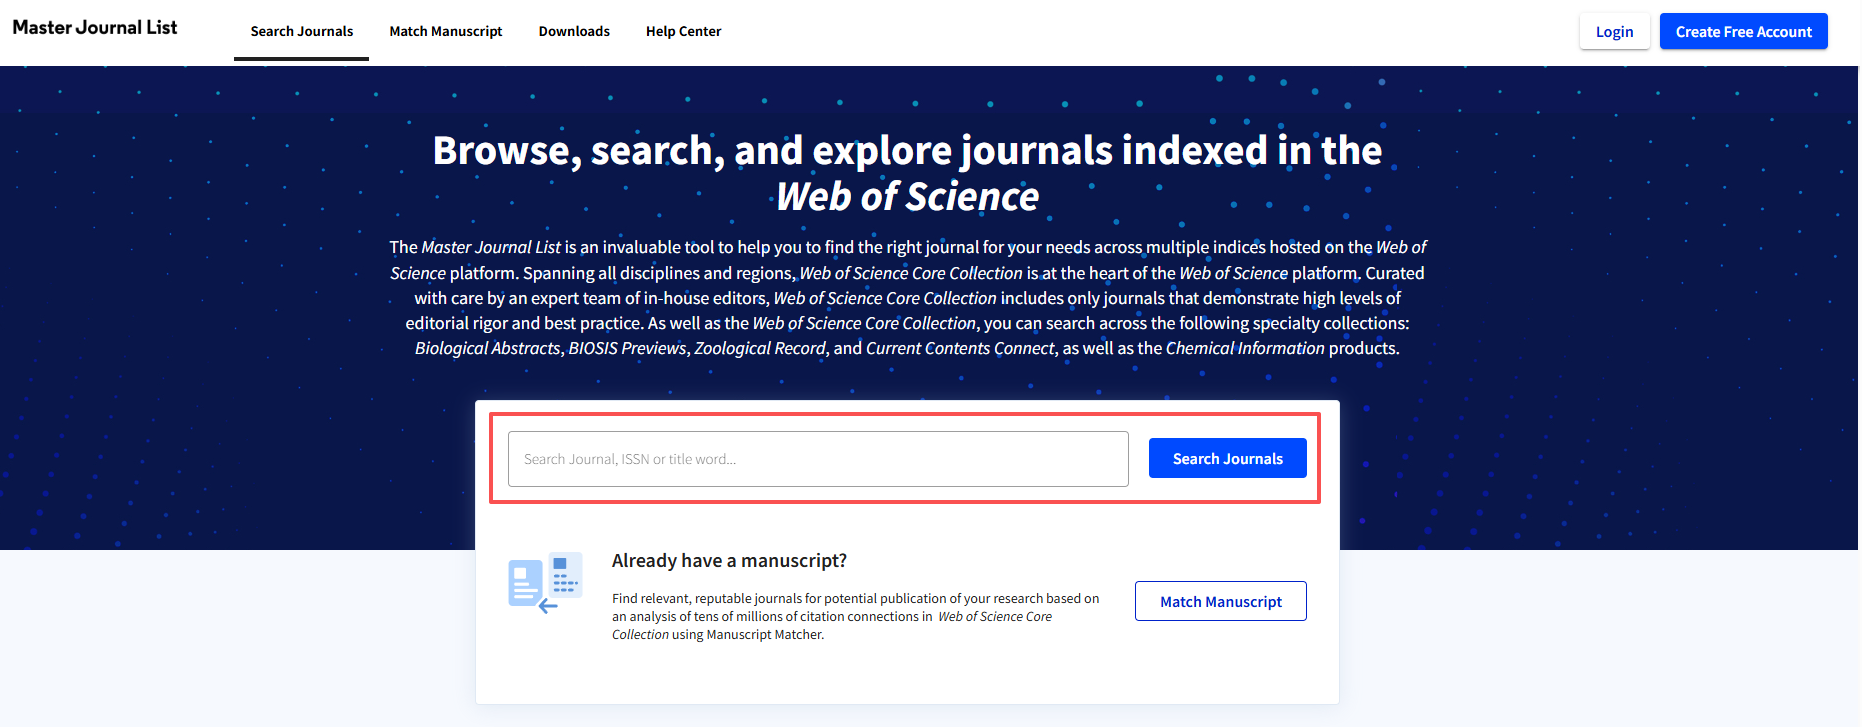
Task: Open the Search Journals navigation tab
Action: (301, 32)
